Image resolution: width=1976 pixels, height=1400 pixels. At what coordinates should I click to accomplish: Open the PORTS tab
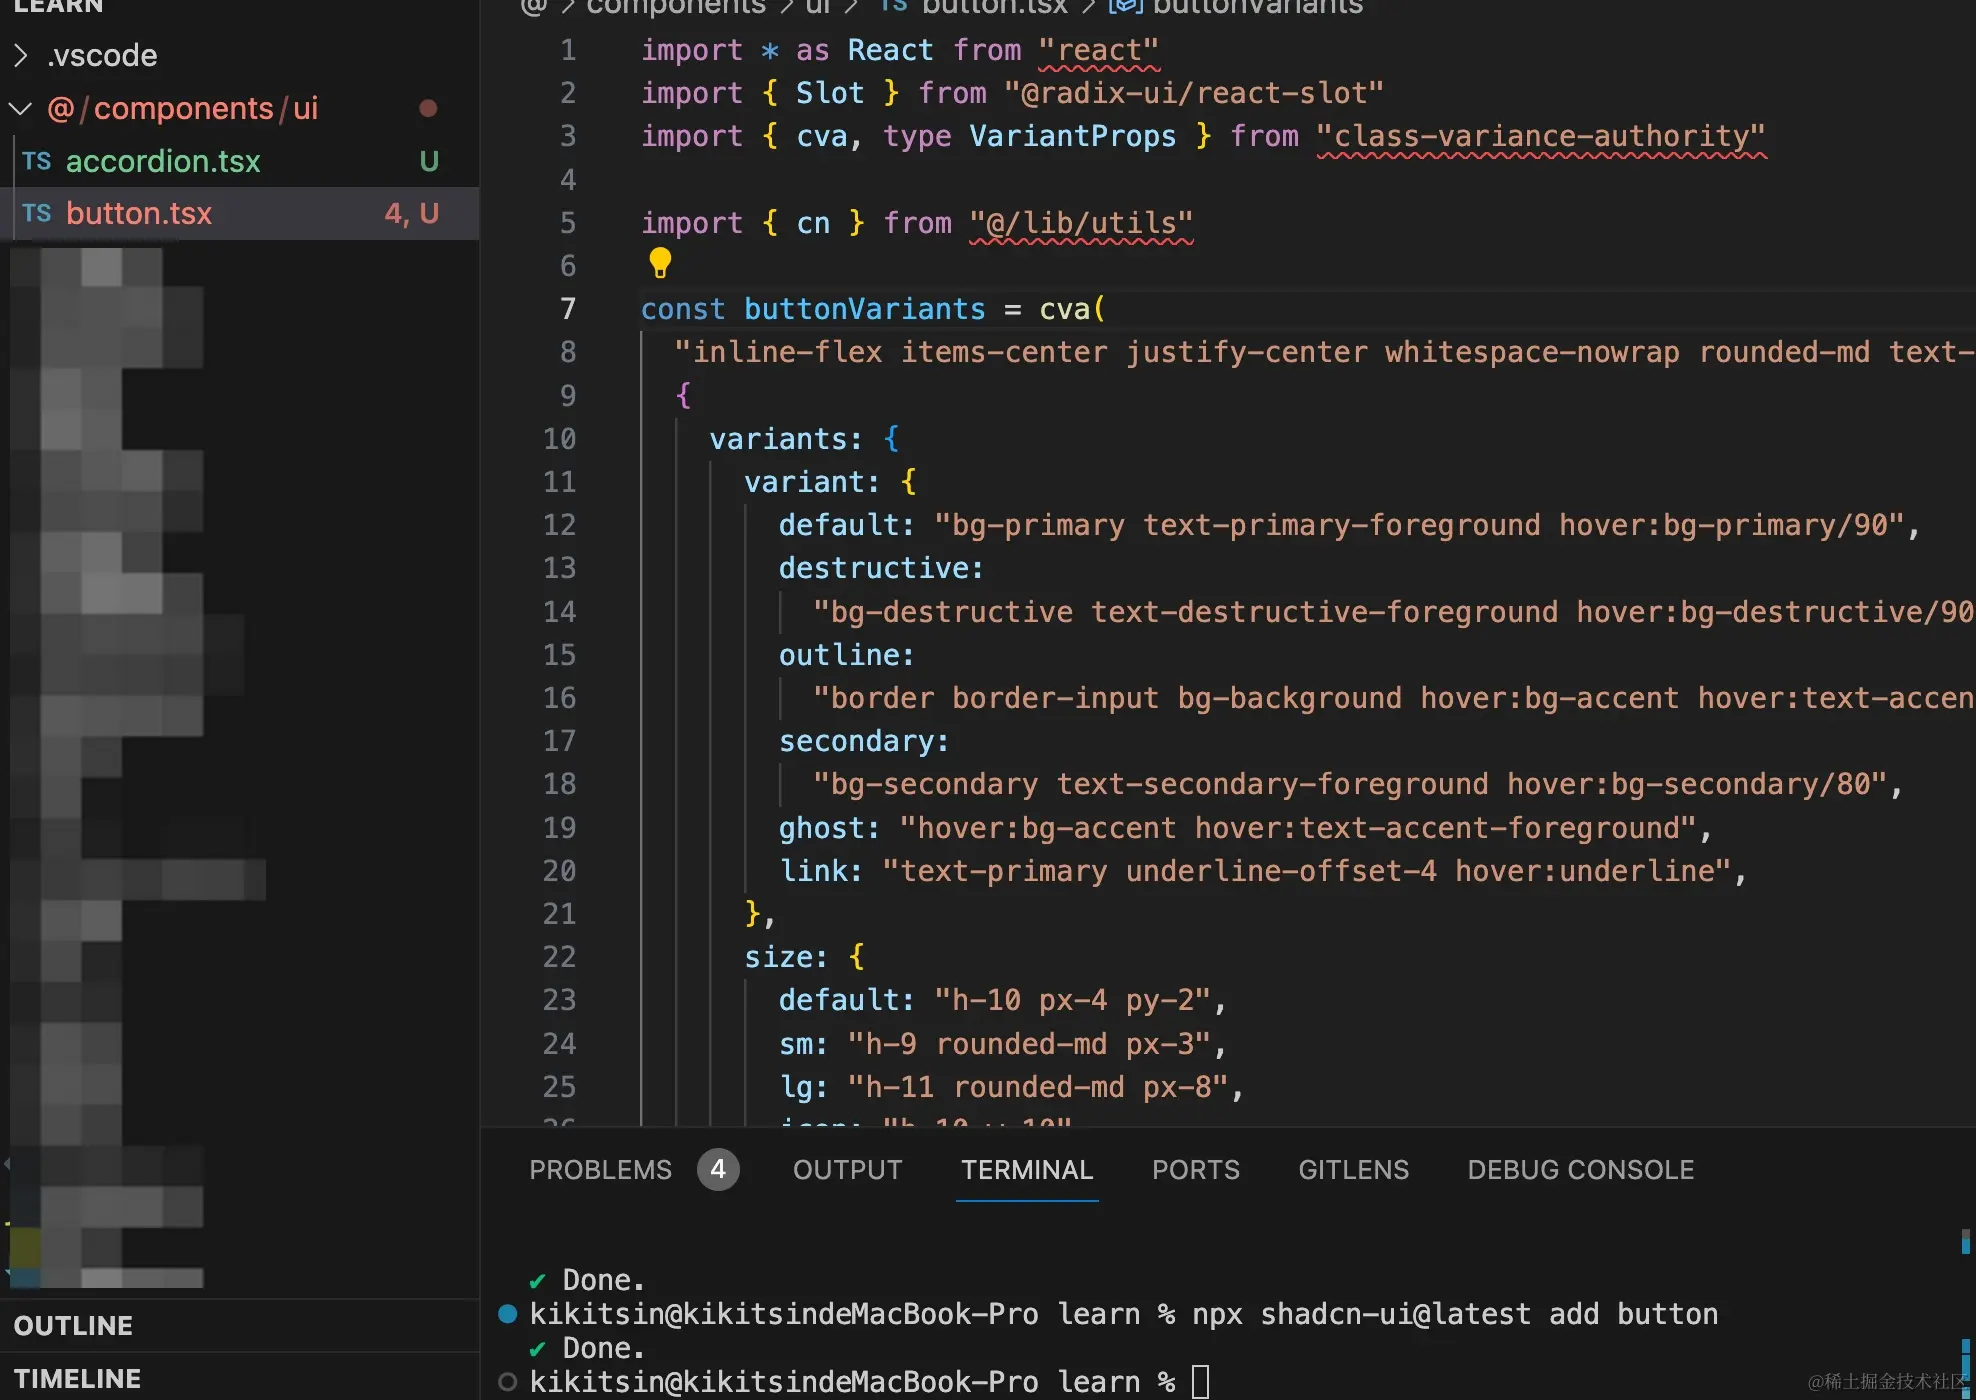pyautogui.click(x=1195, y=1169)
